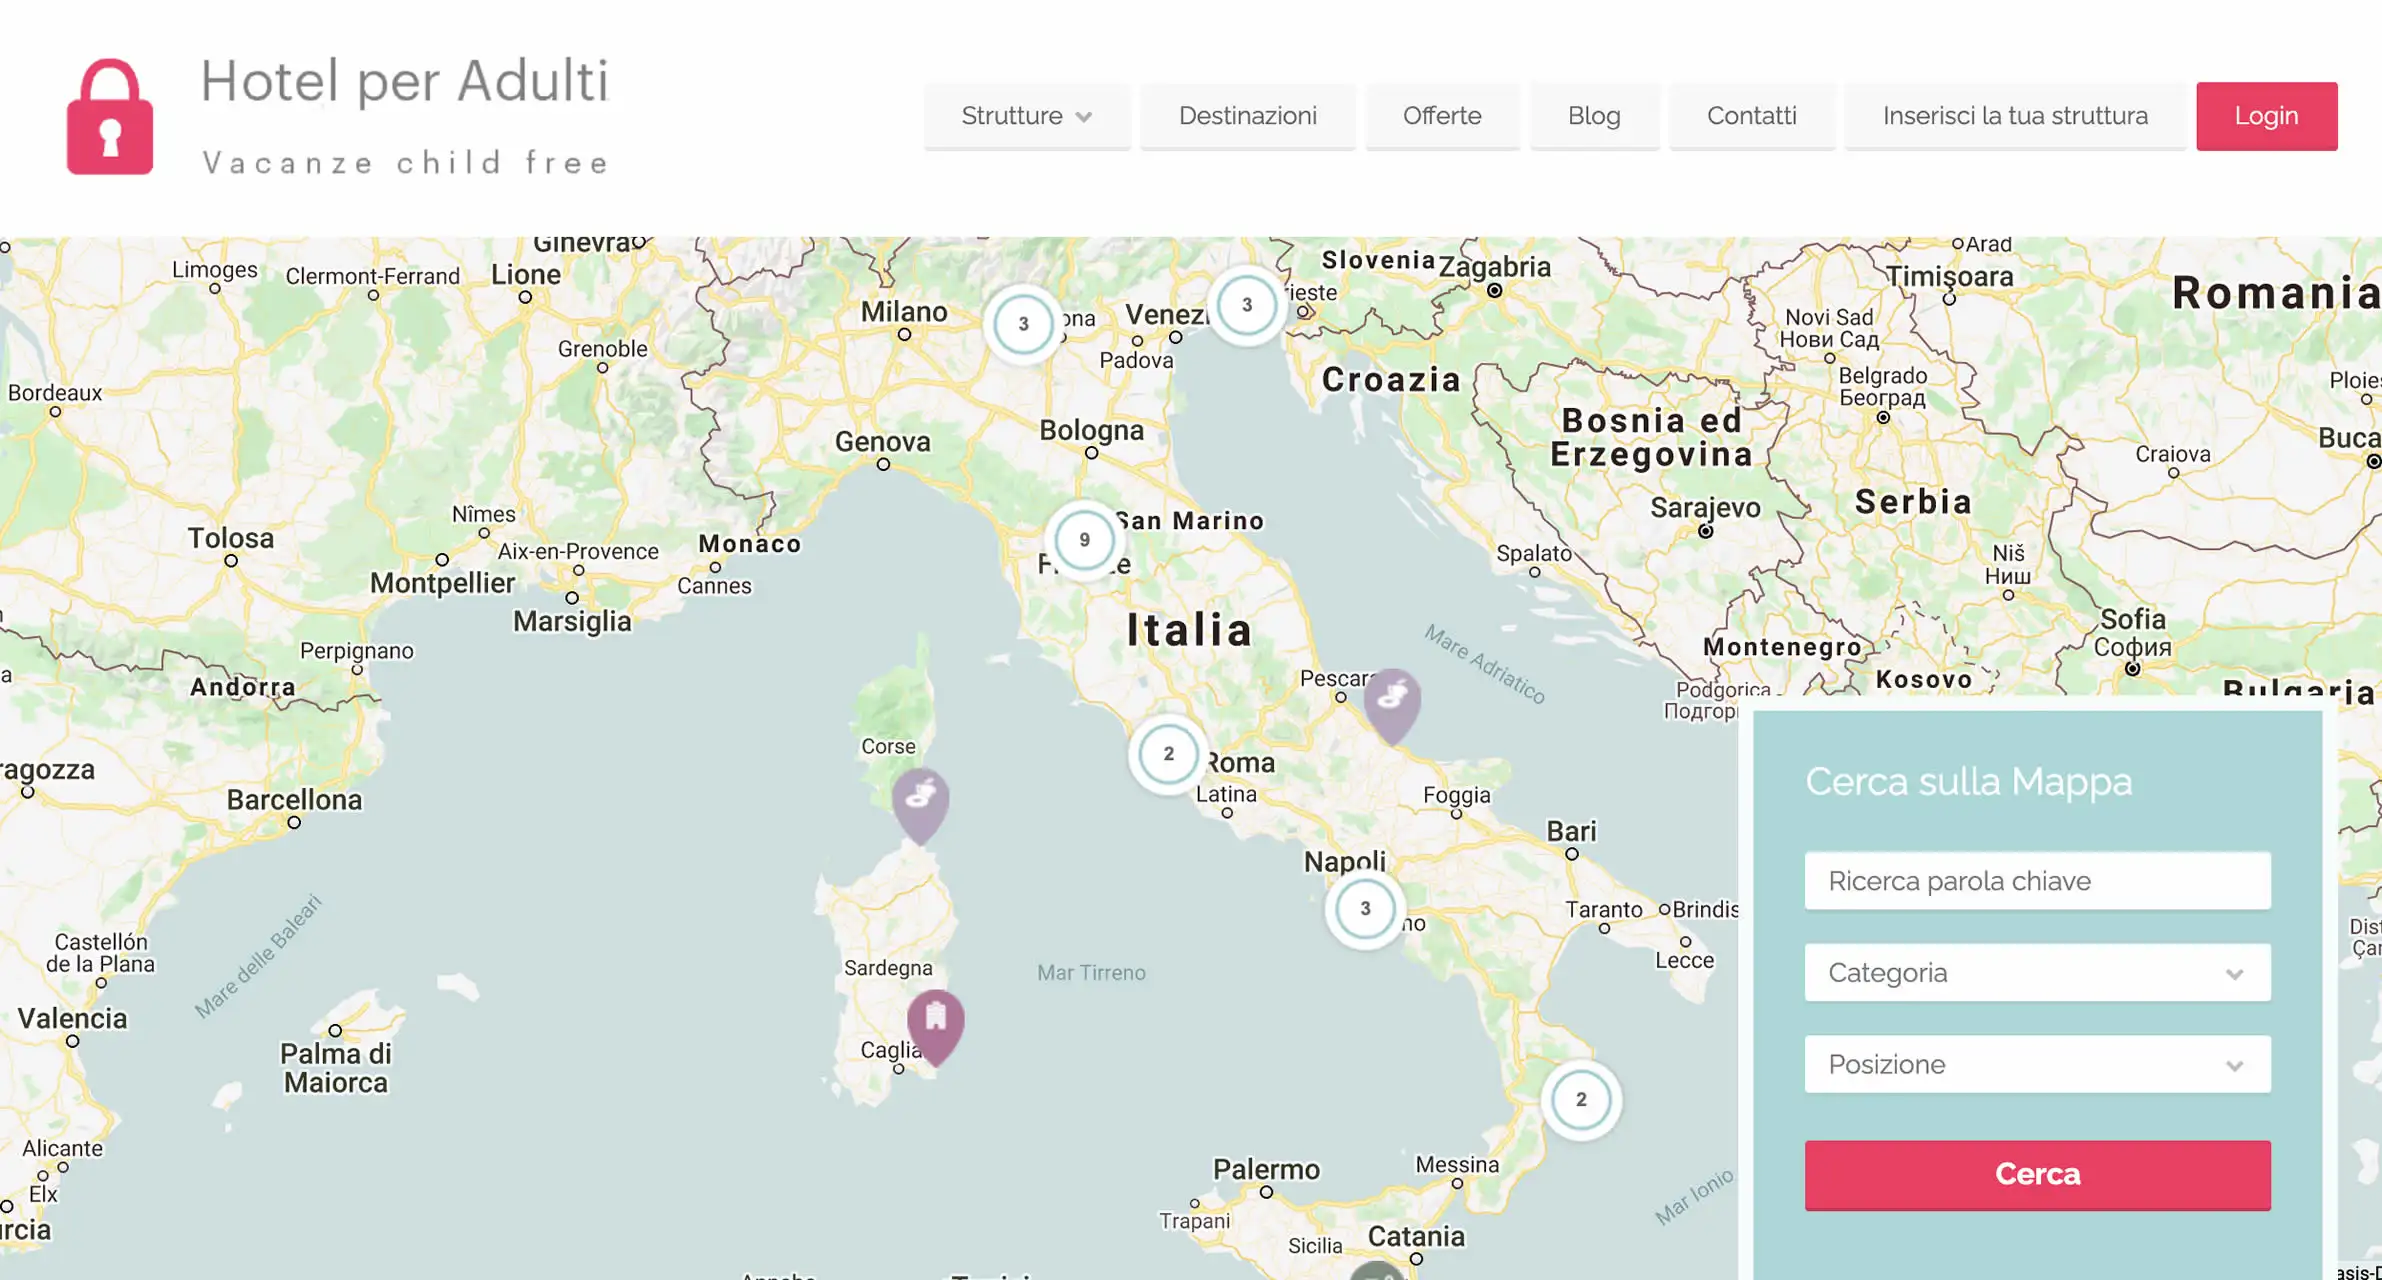Click the Sarajevo label on the map
The height and width of the screenshot is (1280, 2382).
coord(1705,508)
